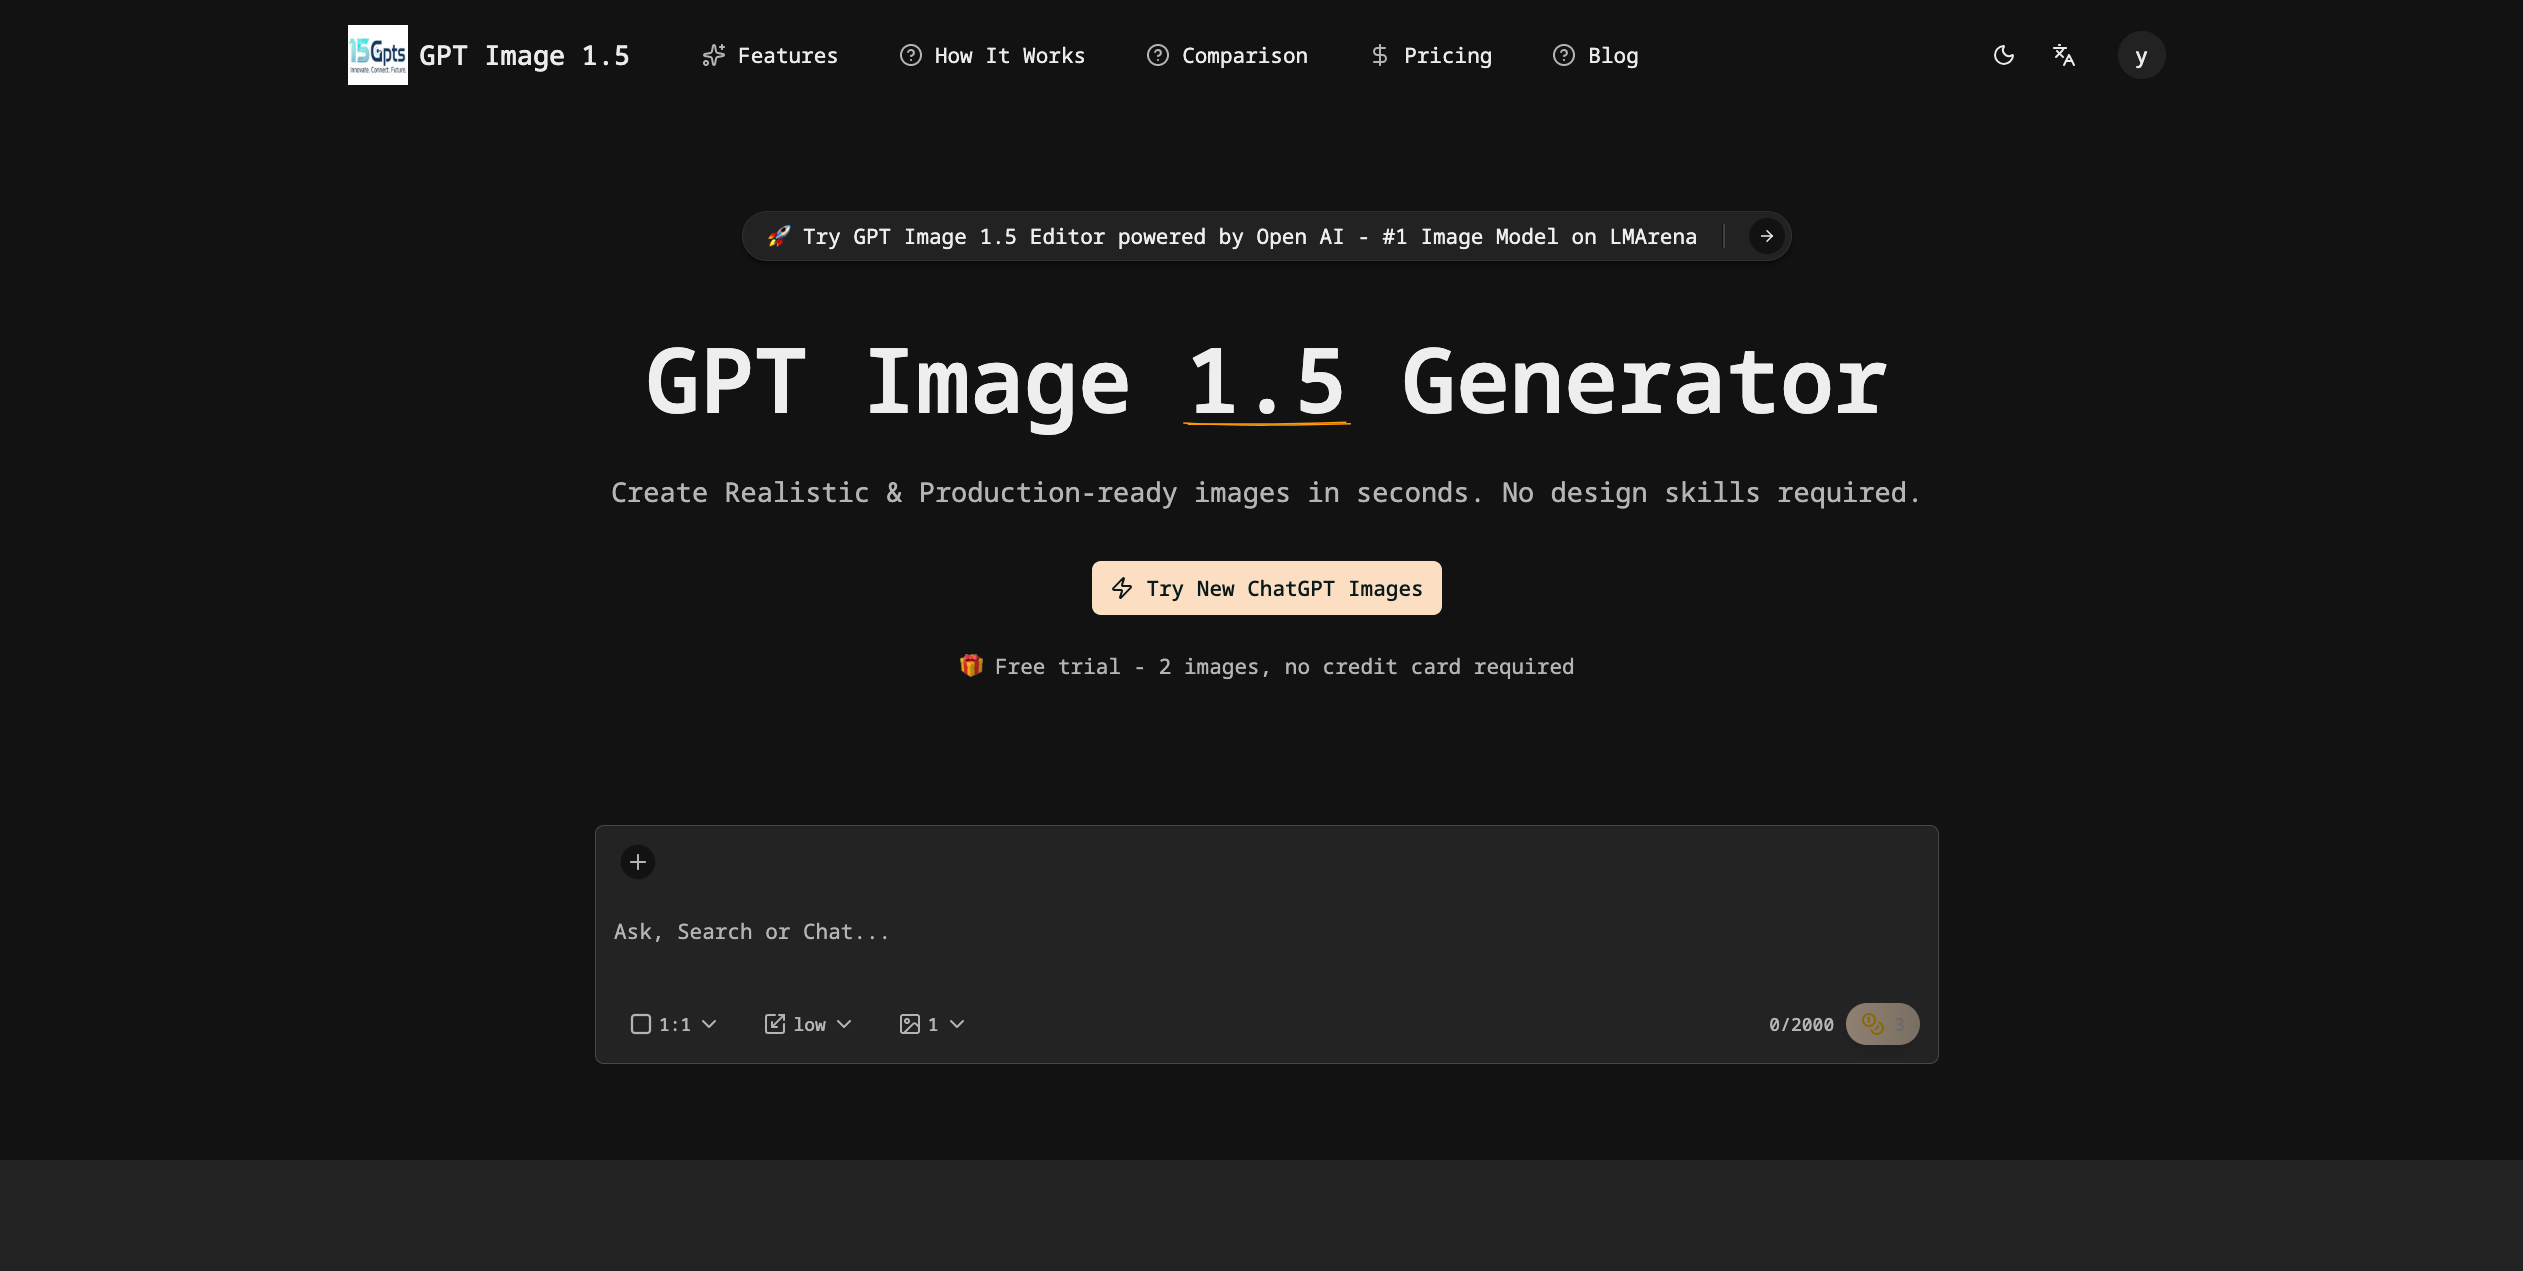Click the plus icon to add attachment
Screen dimensions: 2523x1271
638,862
